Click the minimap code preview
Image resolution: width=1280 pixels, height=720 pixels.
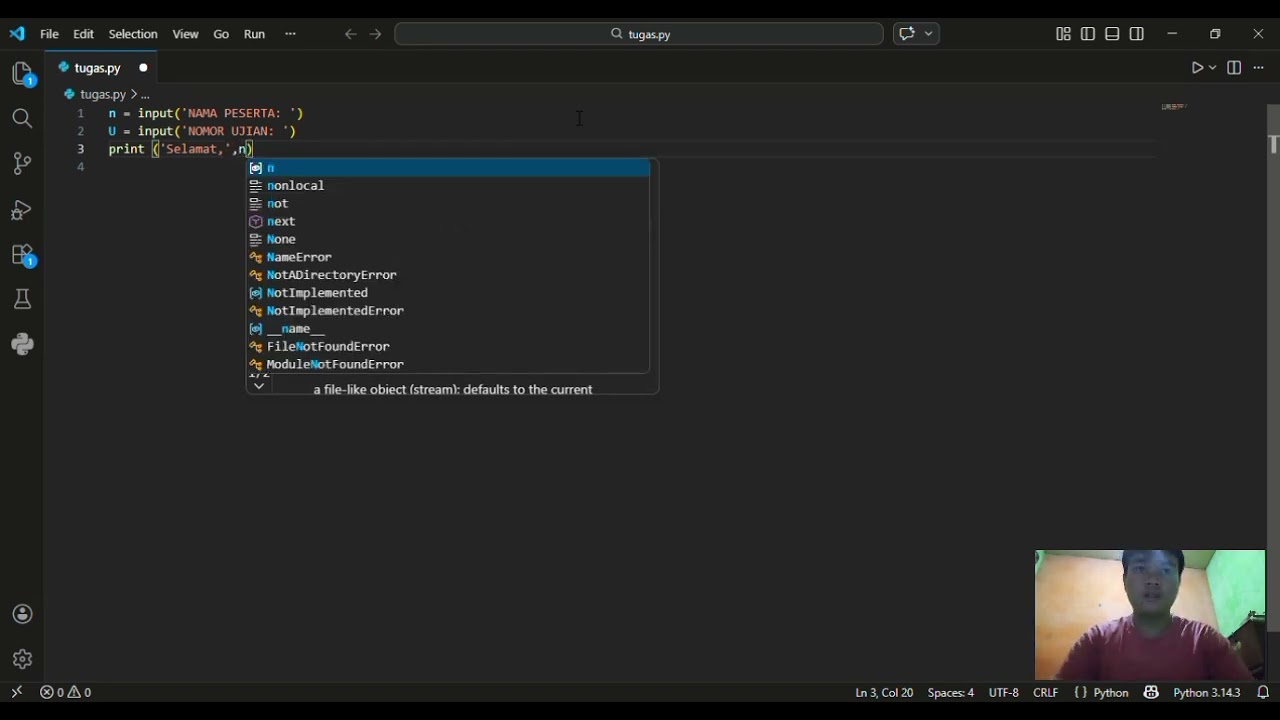click(x=1174, y=107)
